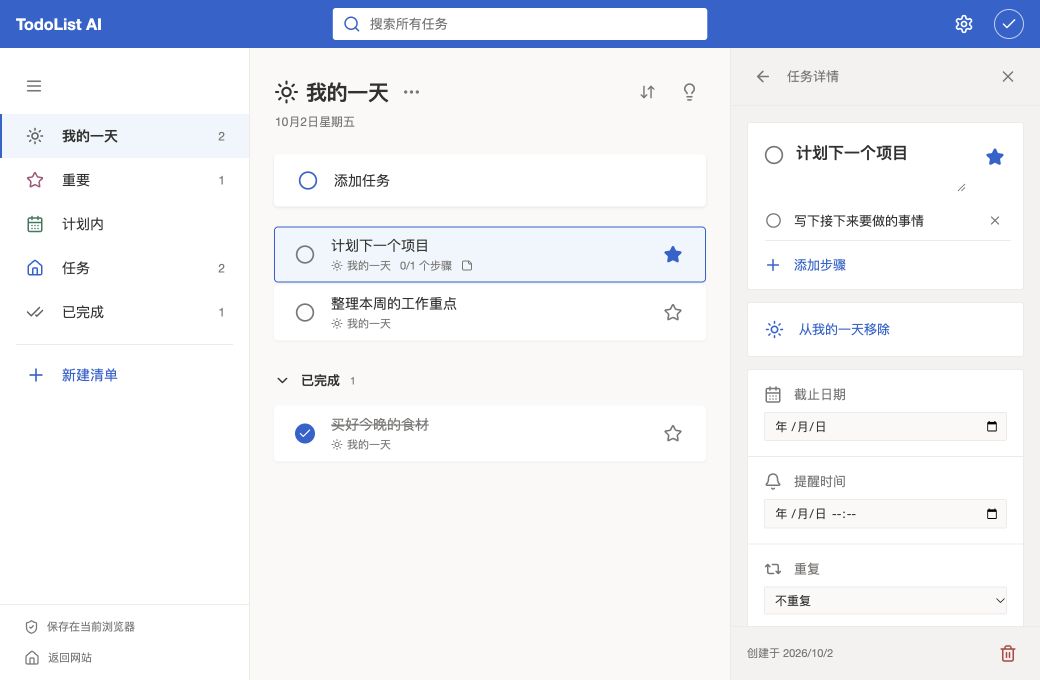Click the note icon on 计划下一个项目 row
The image size is (1040, 680).
coord(467,266)
